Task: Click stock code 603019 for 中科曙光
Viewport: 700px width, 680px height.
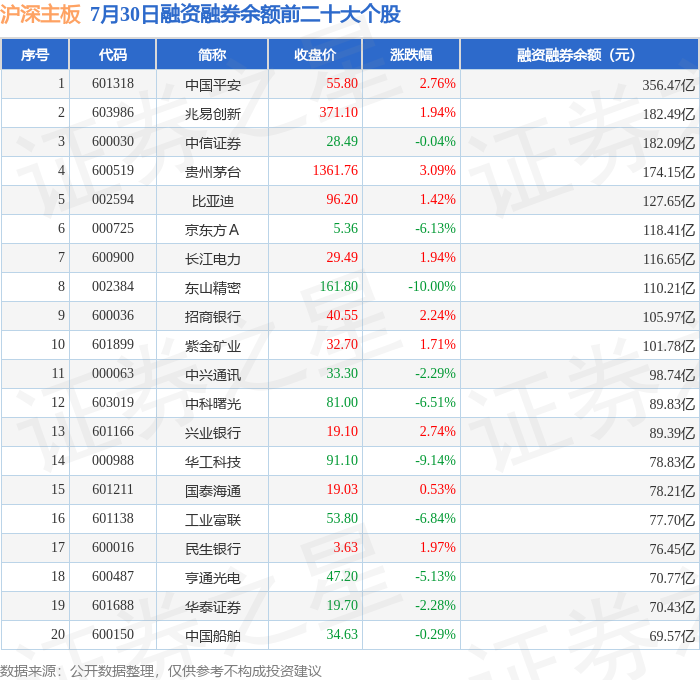Action: [x=113, y=402]
